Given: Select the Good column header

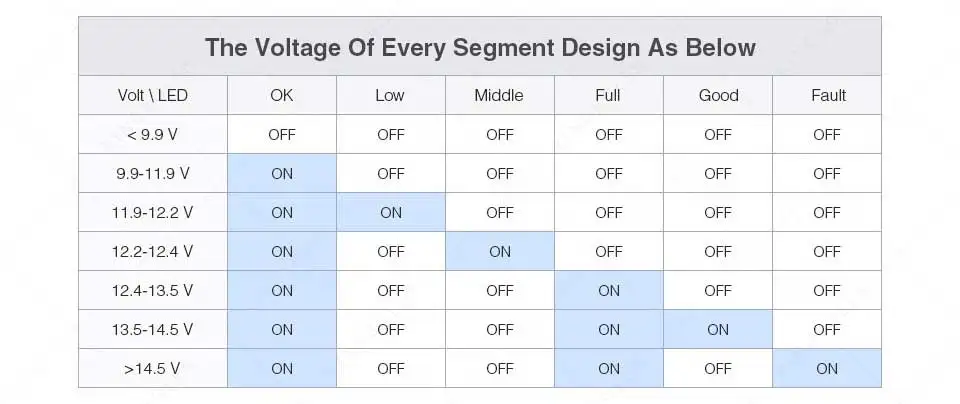Looking at the screenshot, I should pyautogui.click(x=718, y=95).
